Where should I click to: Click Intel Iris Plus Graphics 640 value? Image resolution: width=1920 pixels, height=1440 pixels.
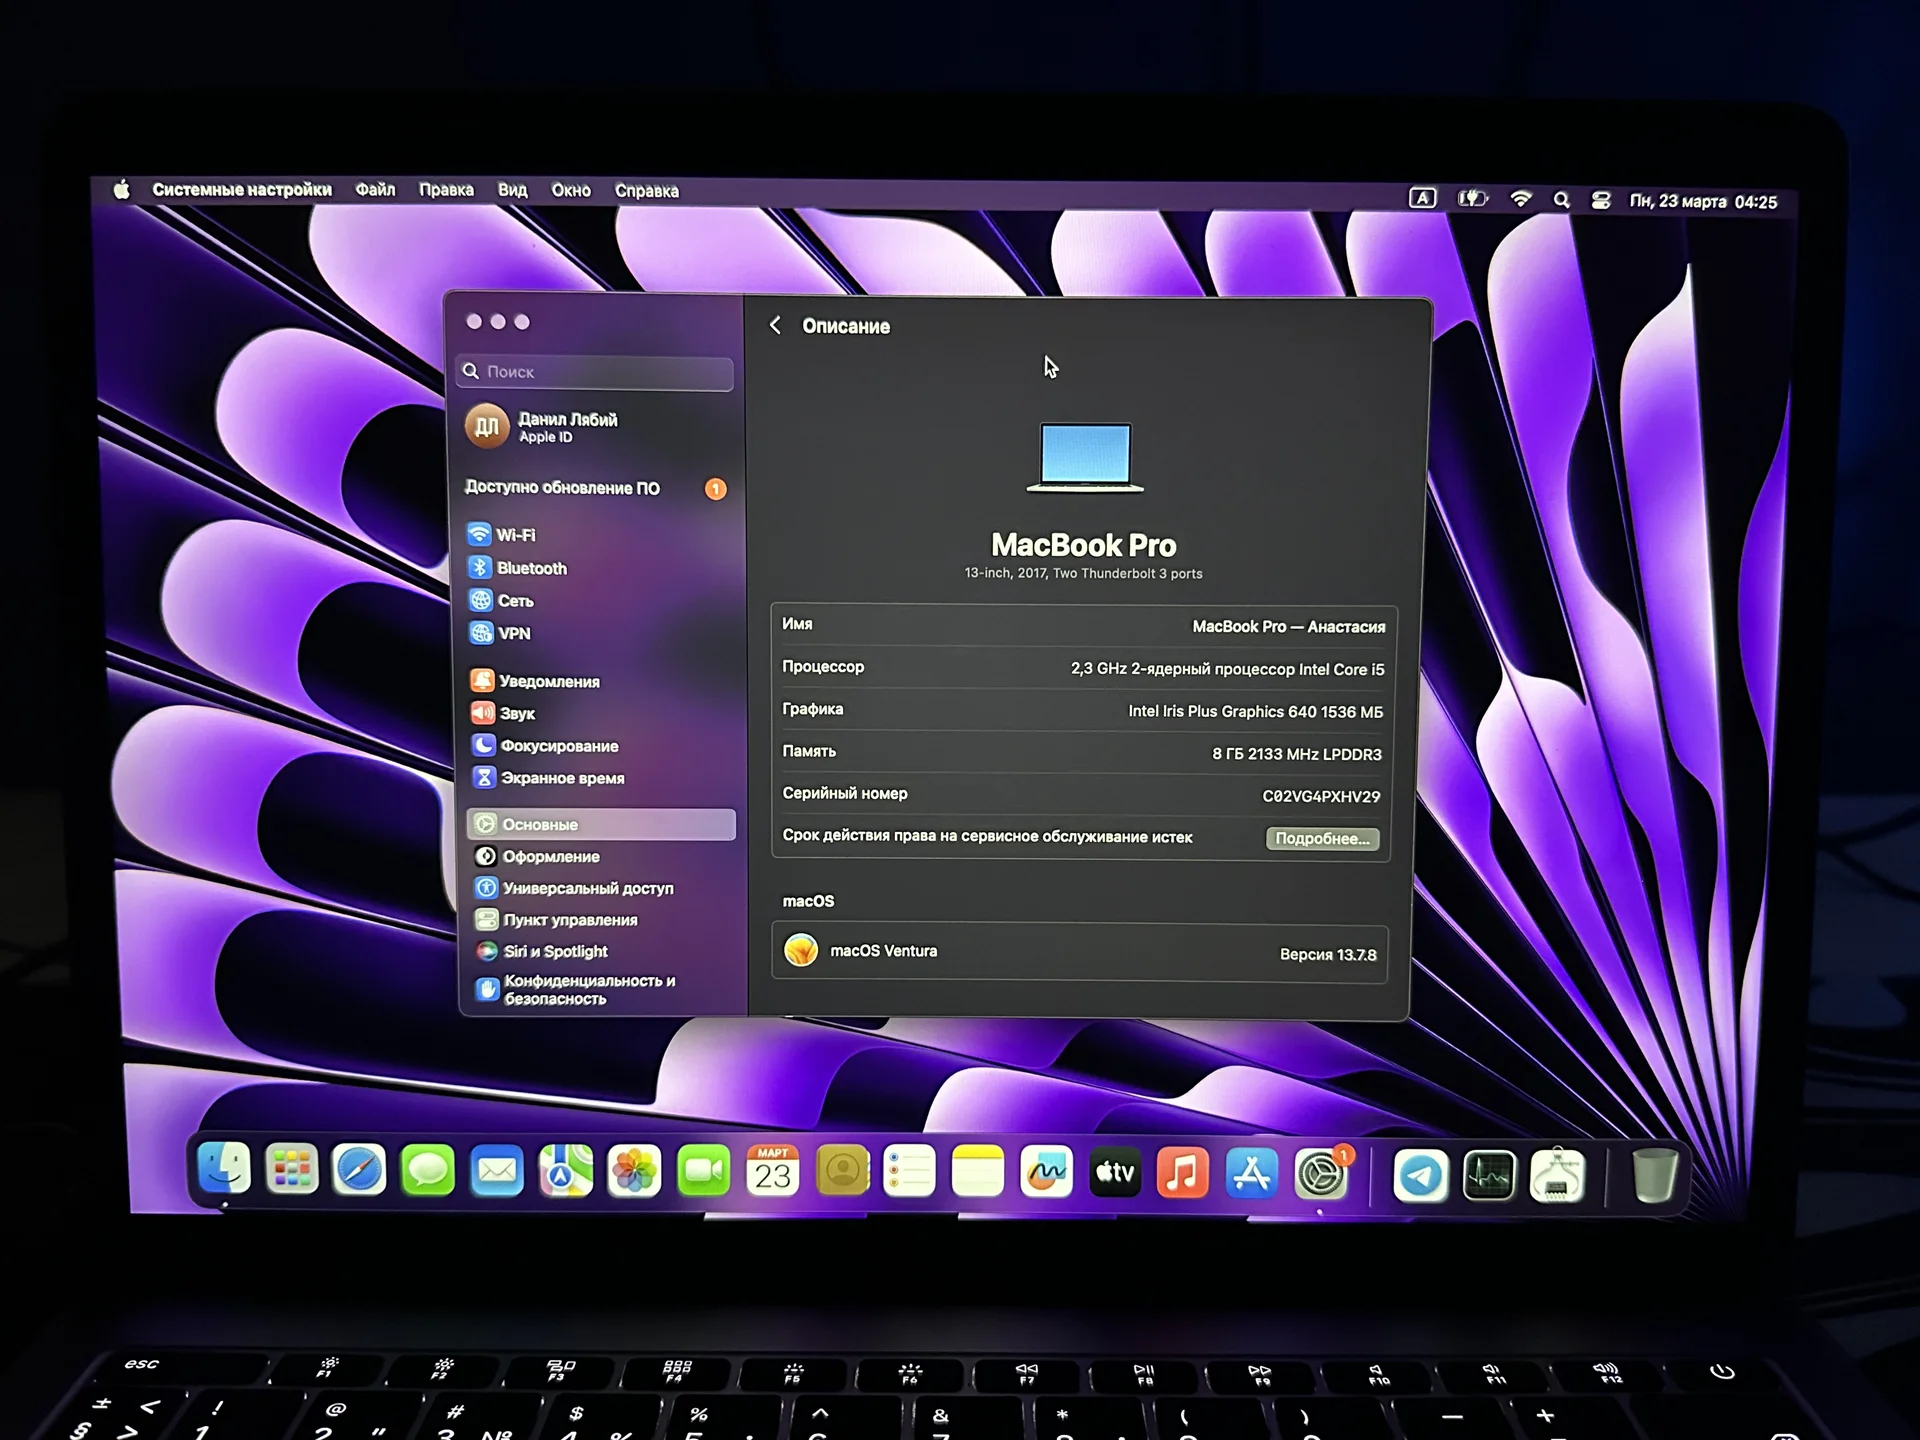[x=1255, y=711]
